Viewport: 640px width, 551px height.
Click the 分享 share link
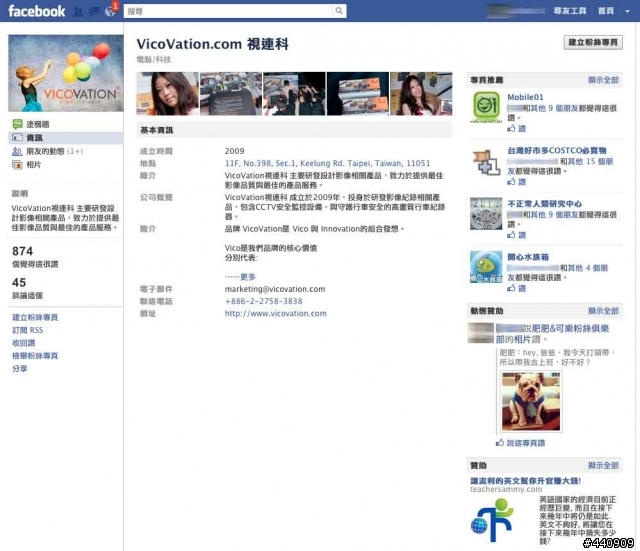click(x=20, y=369)
